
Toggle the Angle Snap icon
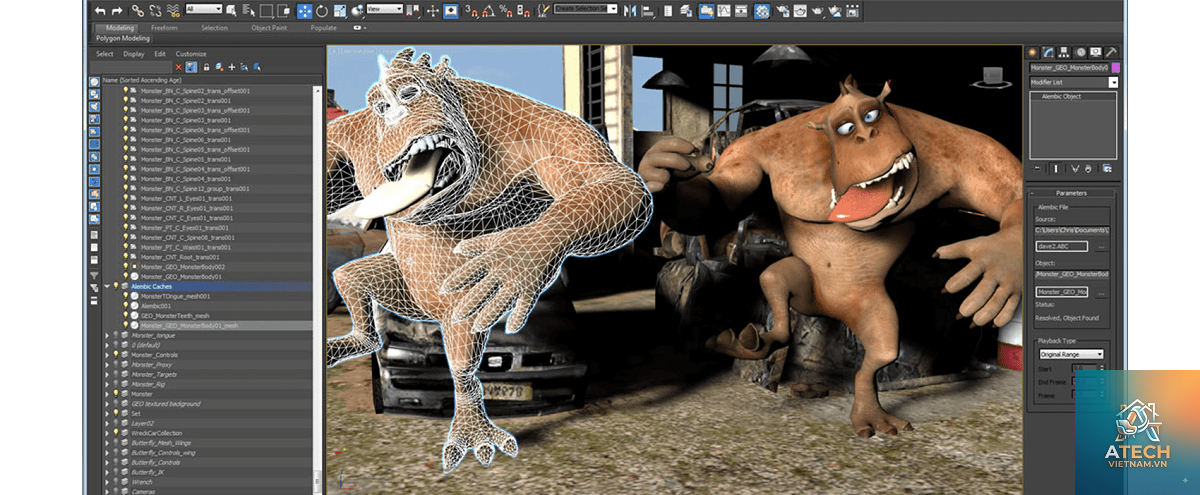point(488,11)
